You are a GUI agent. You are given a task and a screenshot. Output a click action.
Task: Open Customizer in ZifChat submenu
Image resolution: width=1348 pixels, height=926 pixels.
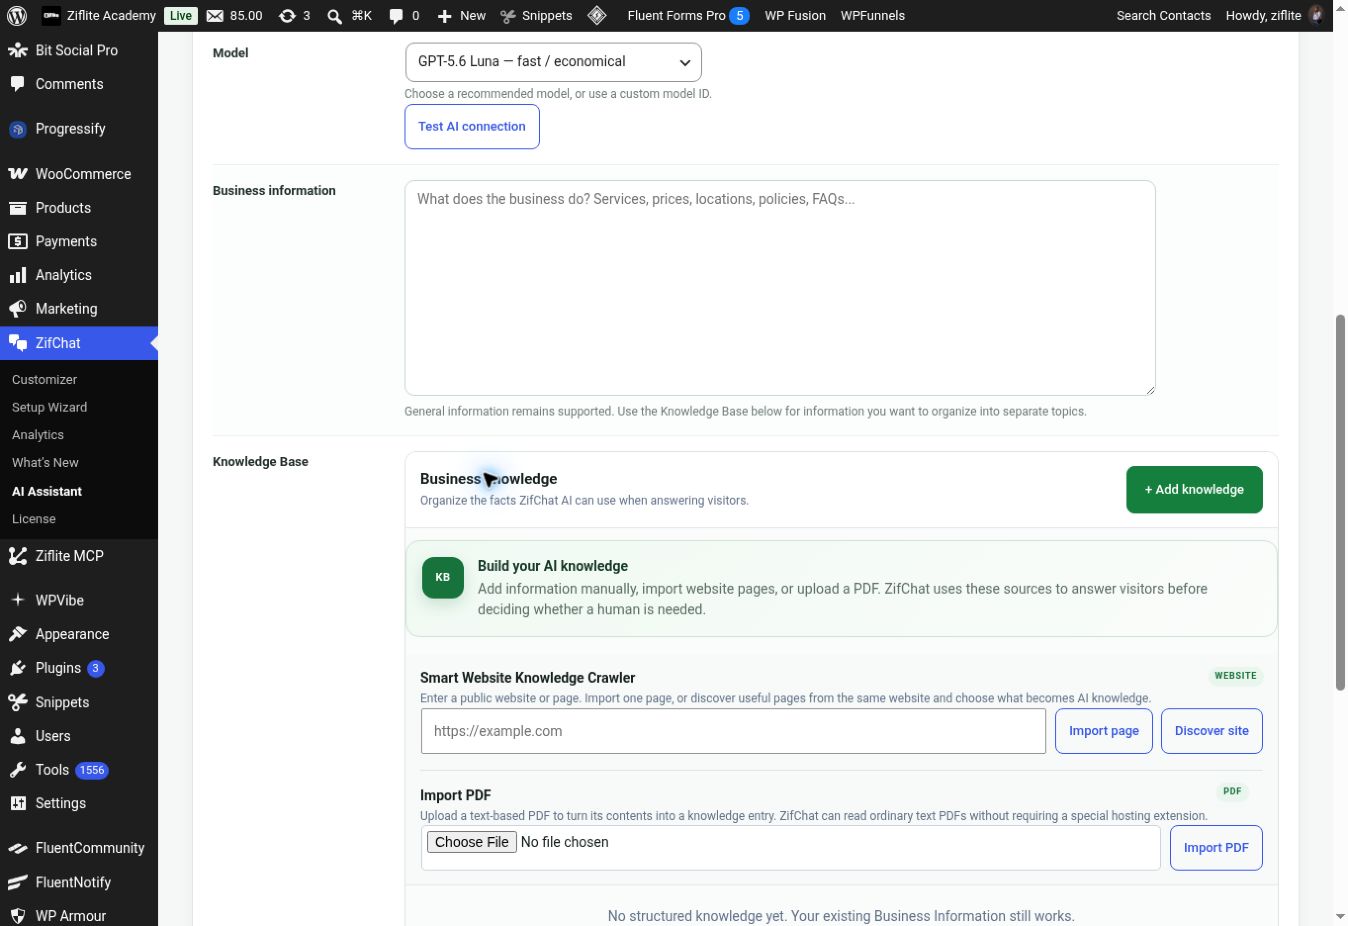pyautogui.click(x=44, y=380)
